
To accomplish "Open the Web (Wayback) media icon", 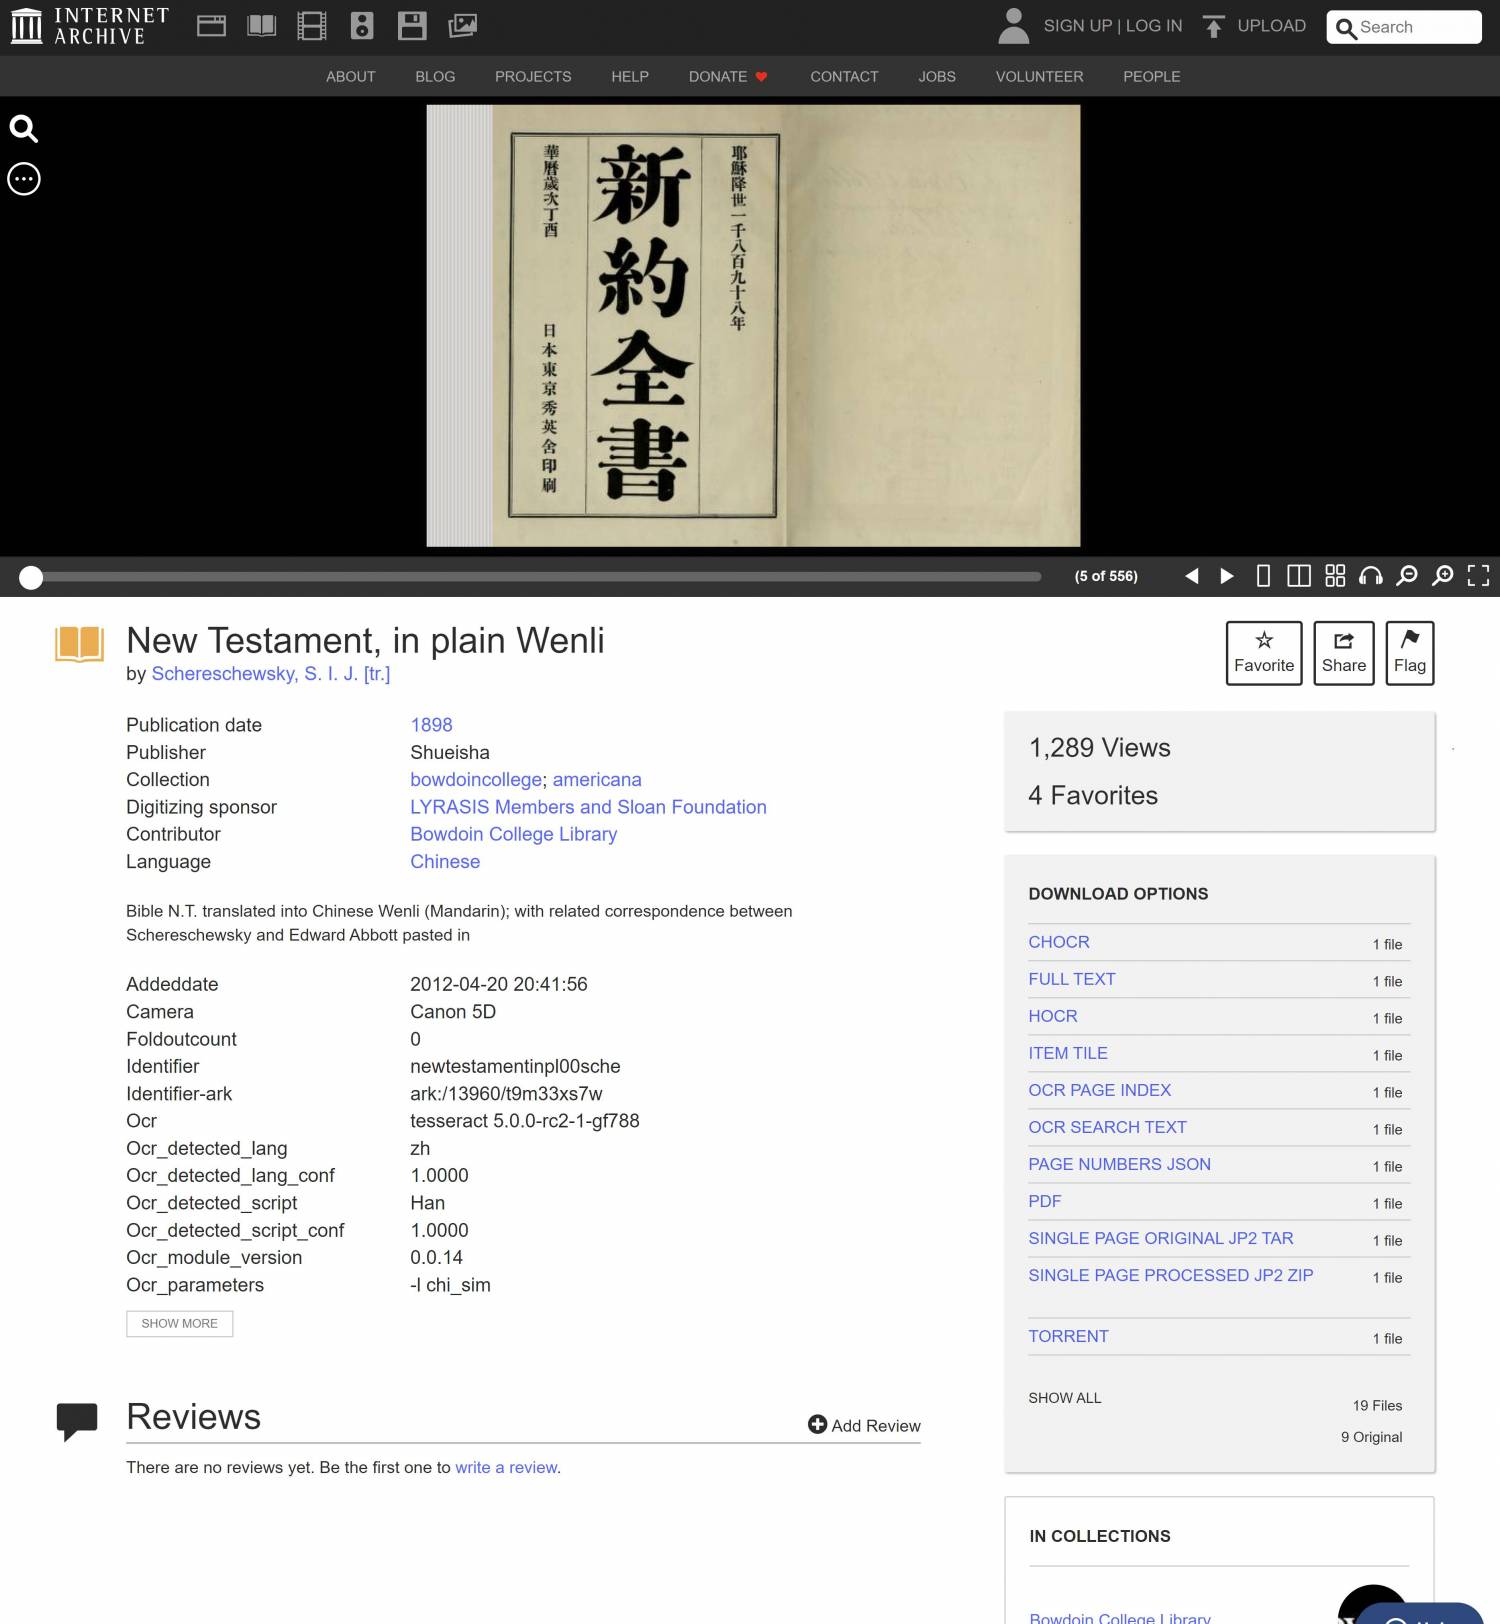I will 211,26.
